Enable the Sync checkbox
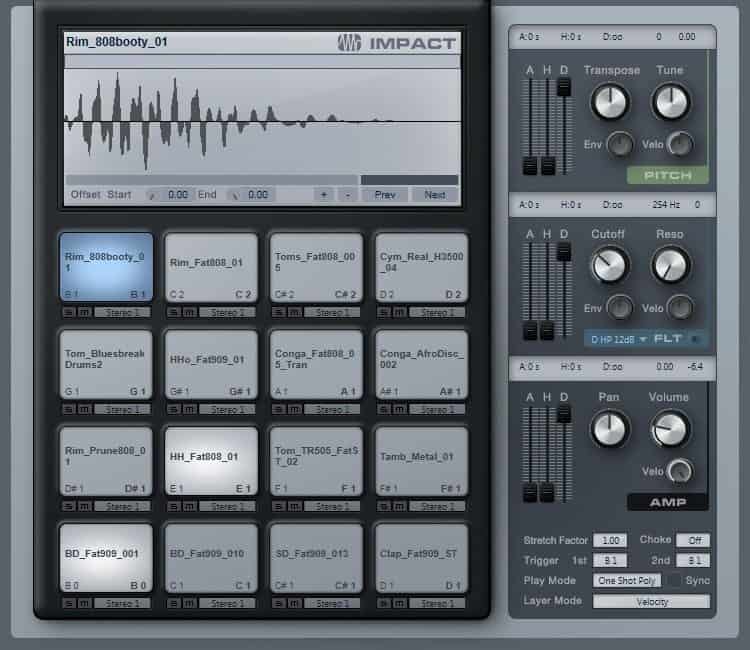 tap(676, 581)
